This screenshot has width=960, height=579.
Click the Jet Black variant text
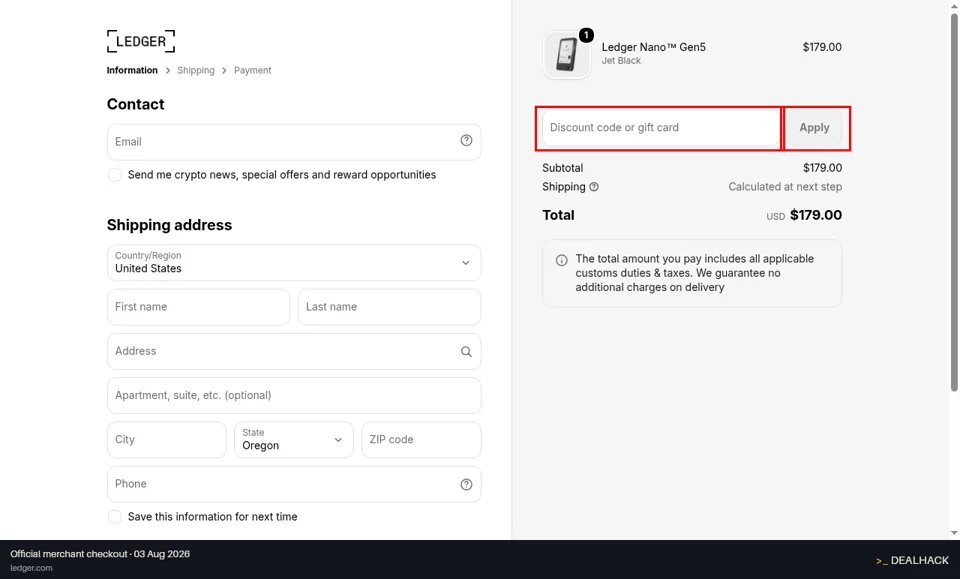[x=621, y=61]
